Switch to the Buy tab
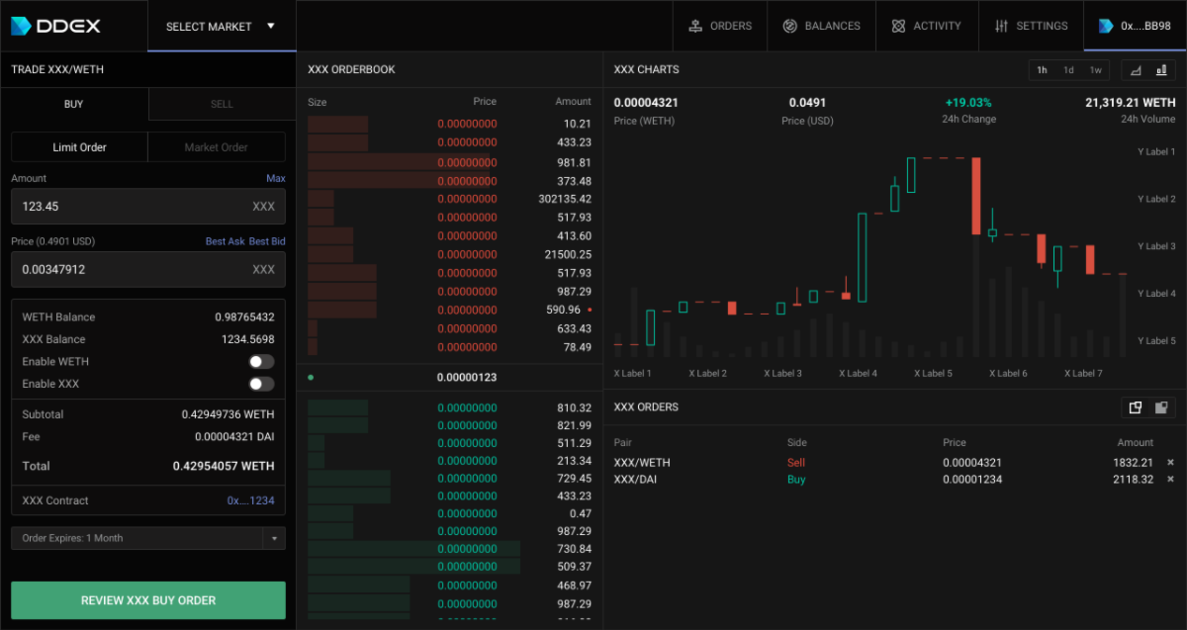This screenshot has height=630, width=1187. (74, 104)
